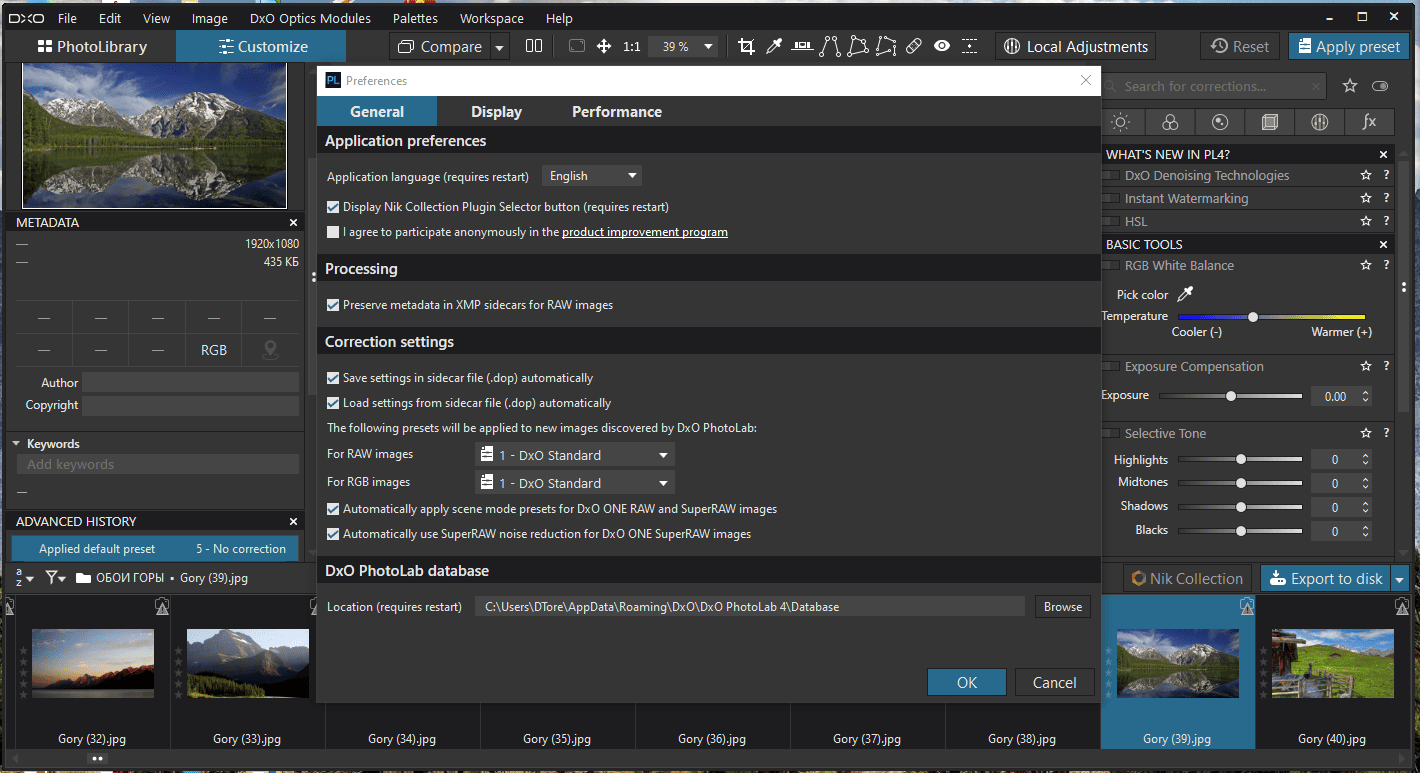Open the For RAW images preset dropdown
The width and height of the screenshot is (1420, 773).
pos(575,455)
